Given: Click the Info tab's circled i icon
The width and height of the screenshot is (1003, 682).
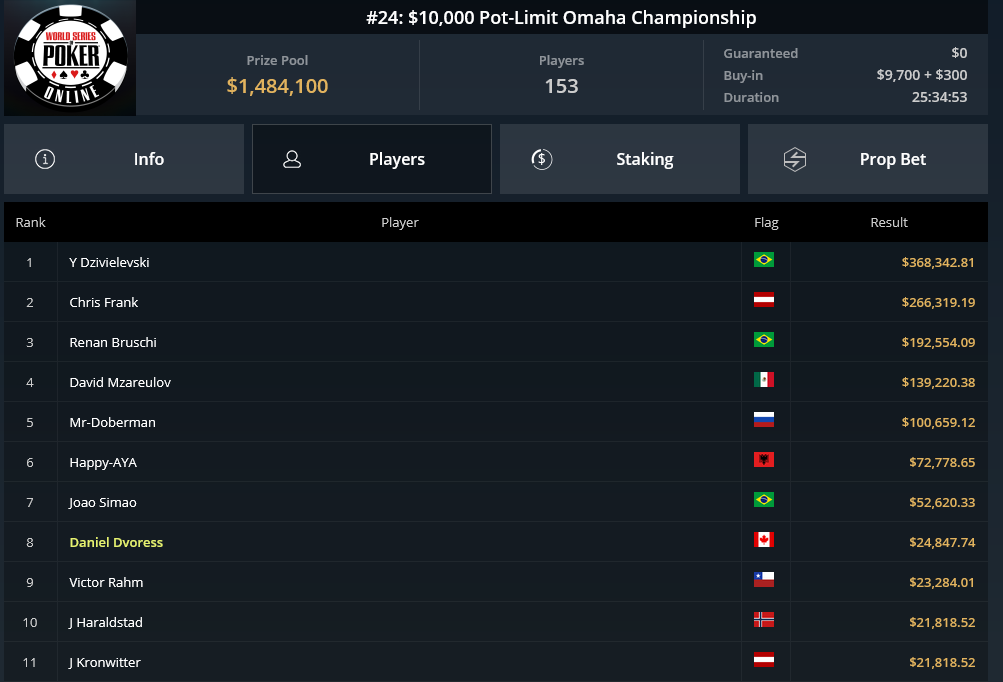Looking at the screenshot, I should click(x=45, y=159).
